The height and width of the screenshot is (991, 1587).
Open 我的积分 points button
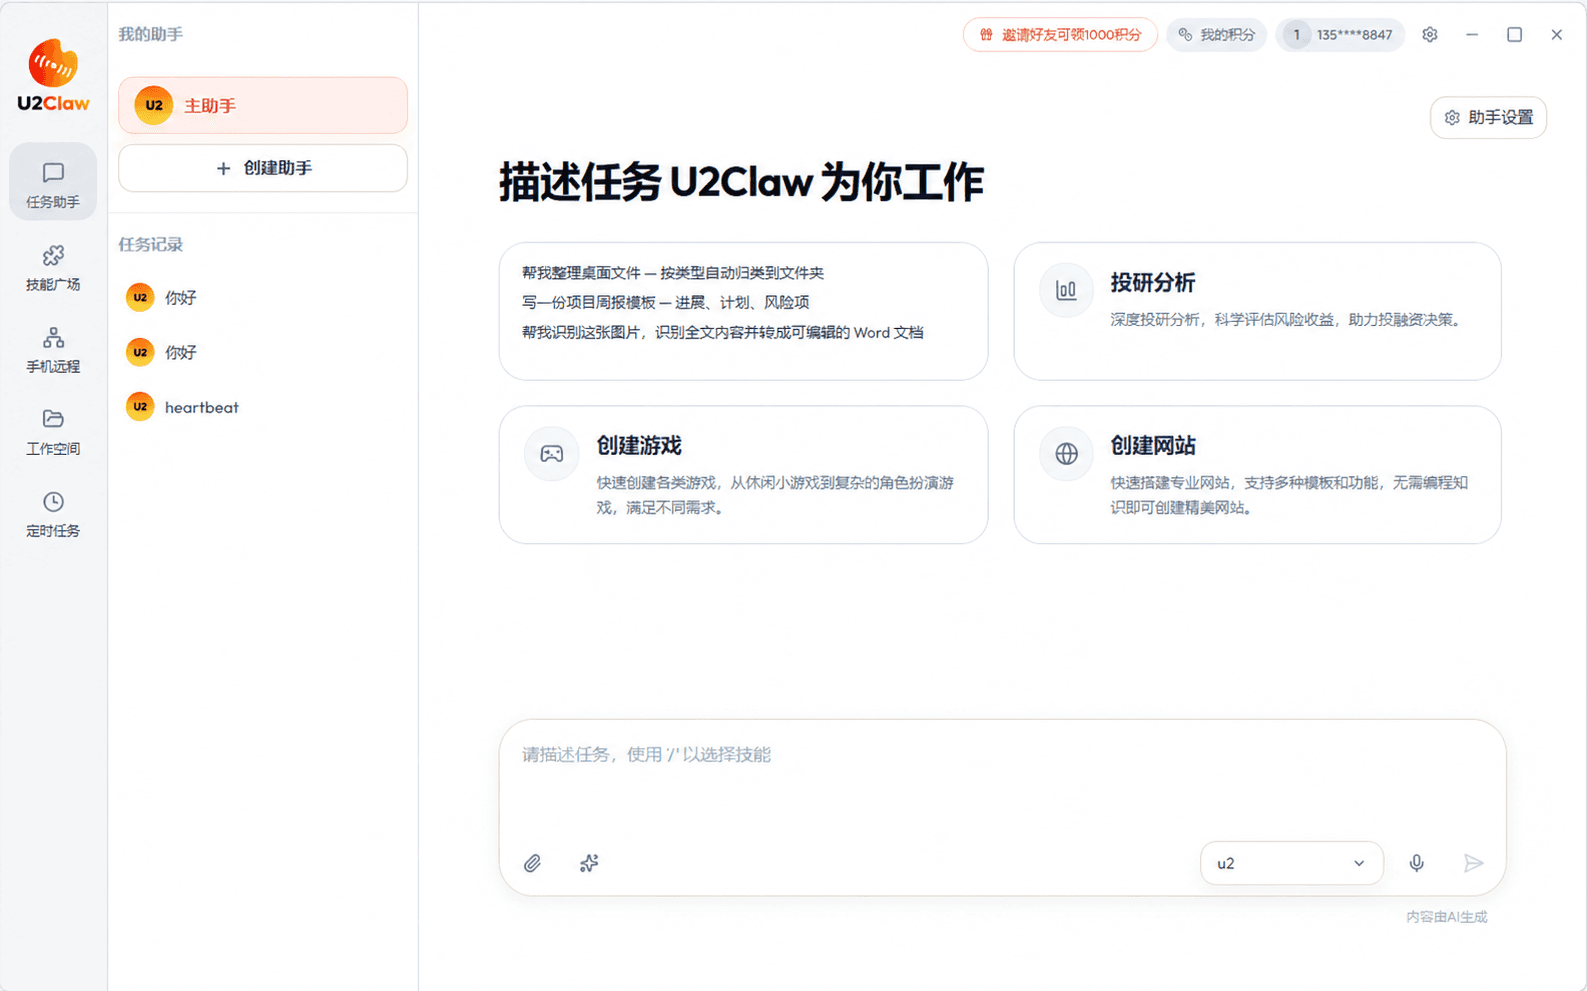[1217, 35]
